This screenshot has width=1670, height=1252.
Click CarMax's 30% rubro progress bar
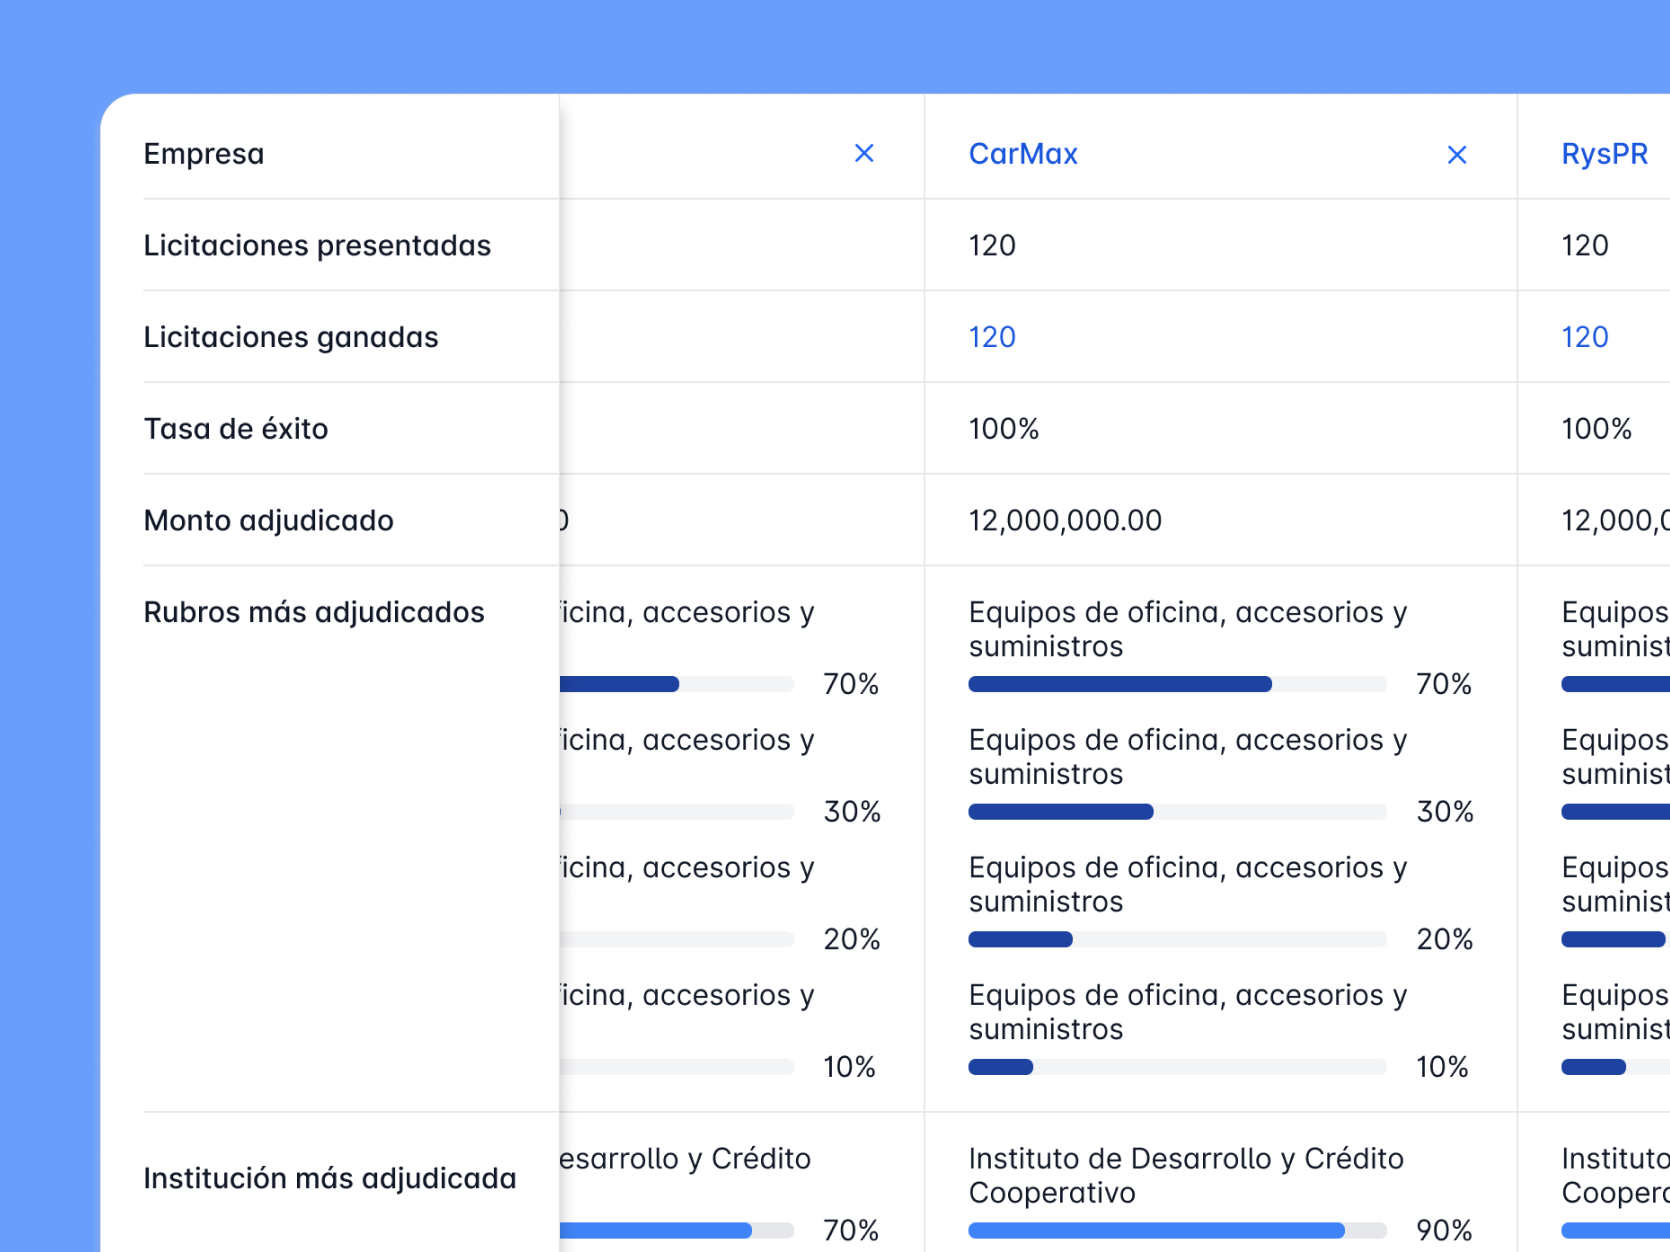(1177, 812)
